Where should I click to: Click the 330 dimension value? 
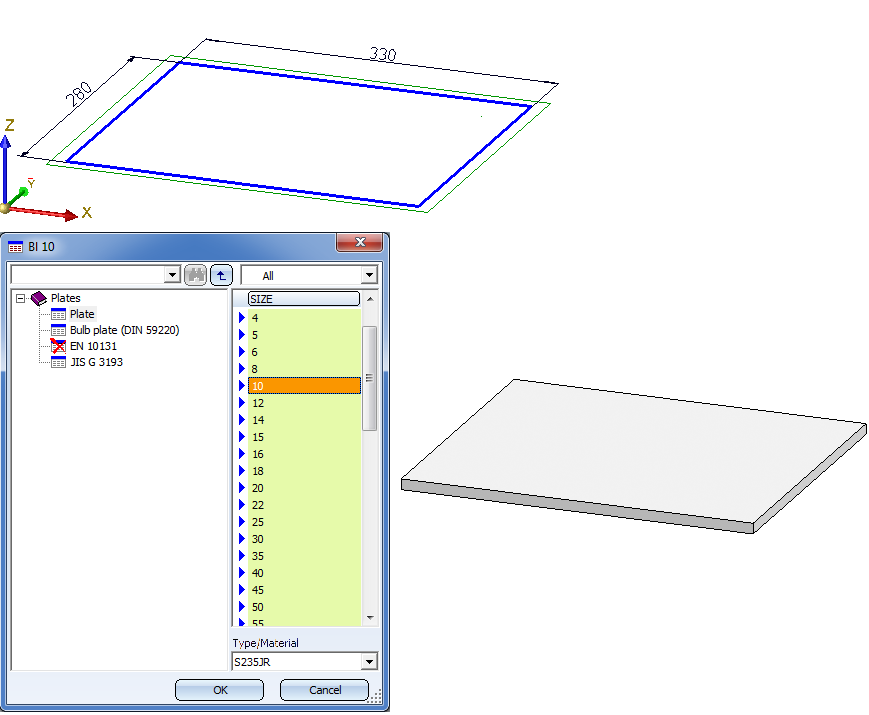pos(383,54)
